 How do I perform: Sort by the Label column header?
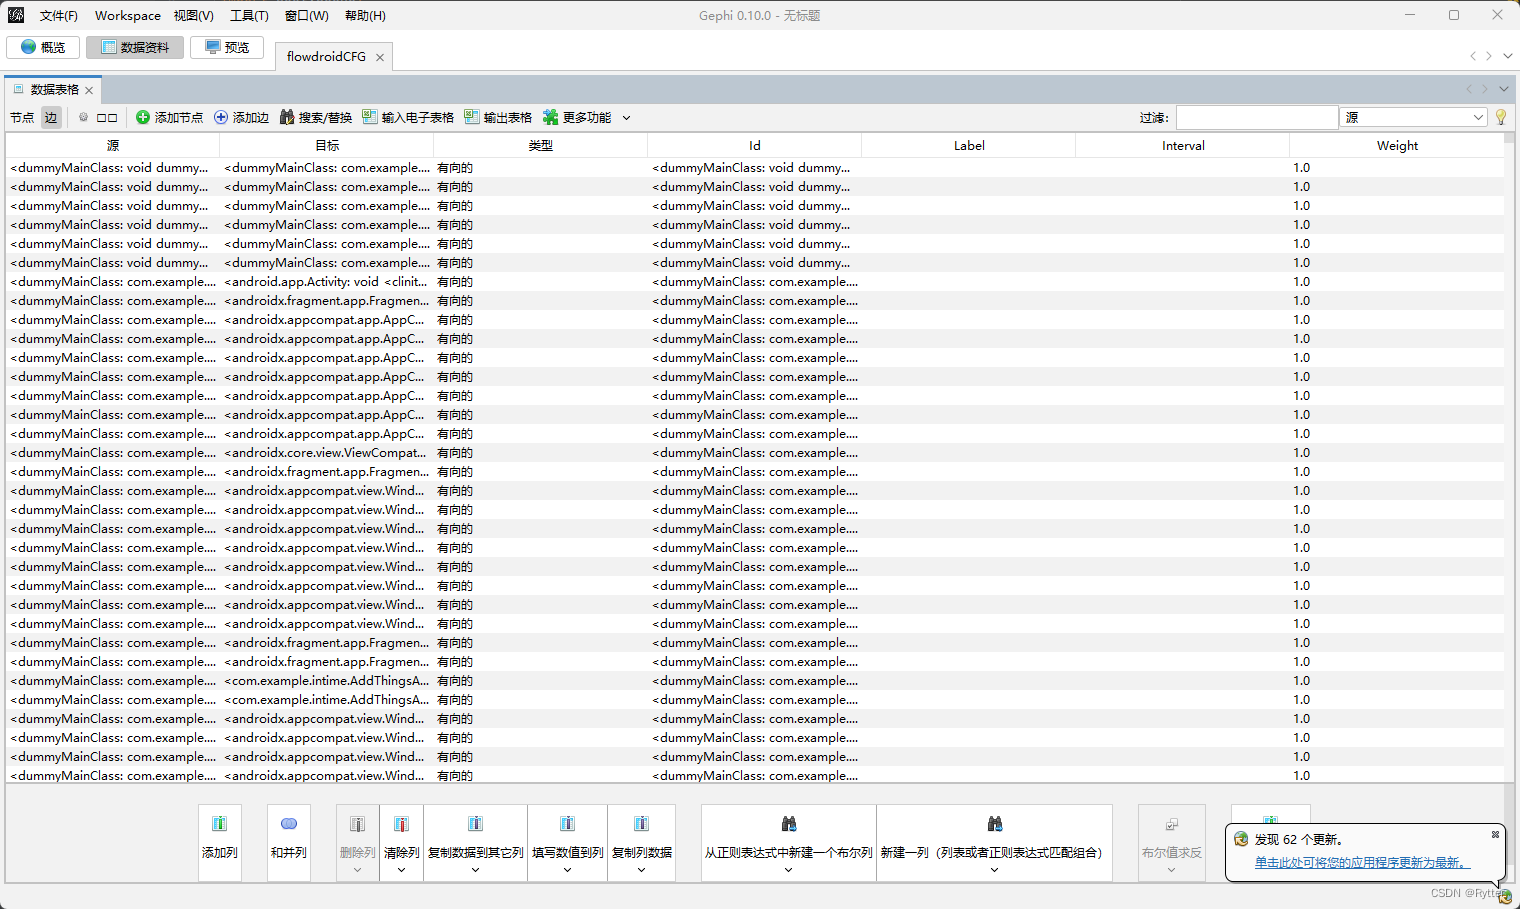969,146
